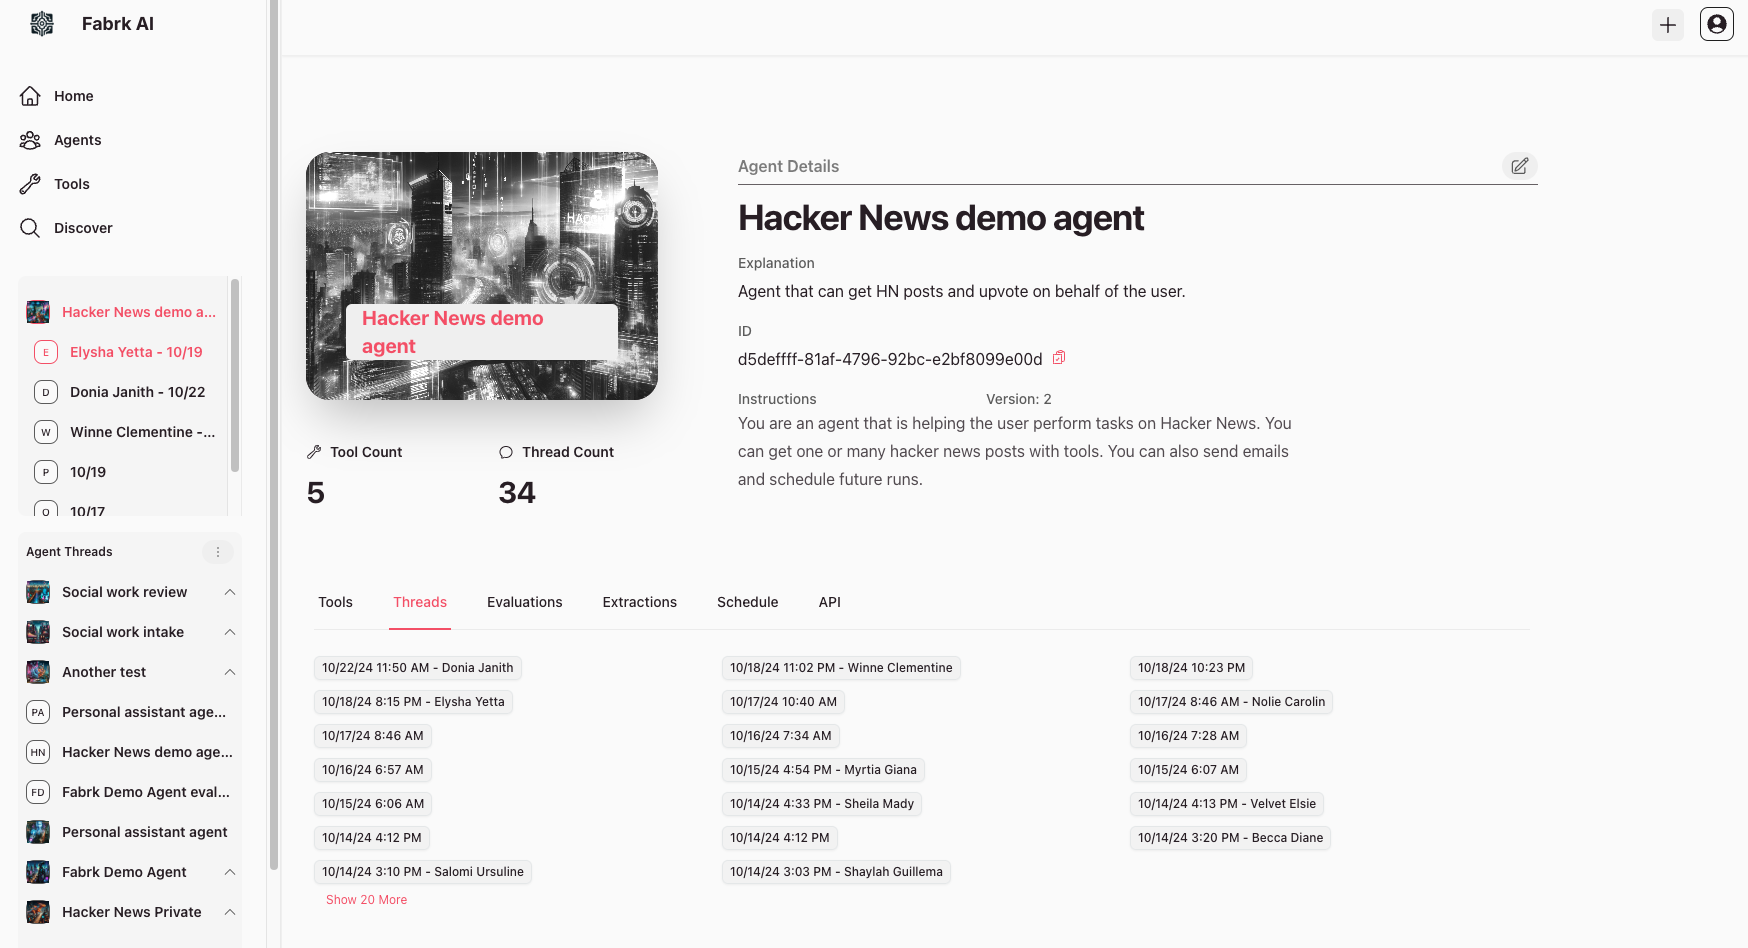This screenshot has height=948, width=1748.
Task: Open thread 10/17/24 8:46 AM - Nolie Carolin
Action: [1231, 702]
